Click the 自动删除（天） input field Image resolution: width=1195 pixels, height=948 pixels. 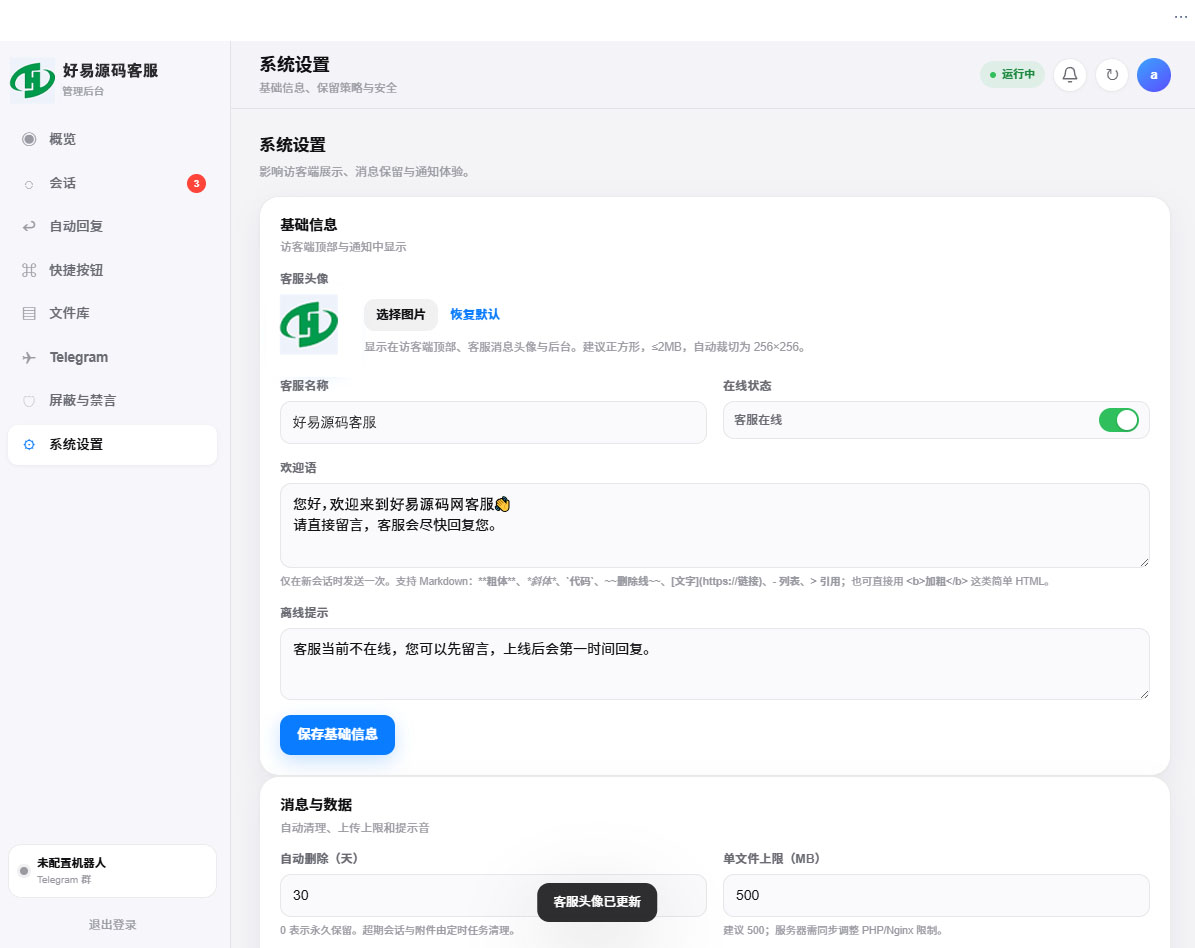493,895
